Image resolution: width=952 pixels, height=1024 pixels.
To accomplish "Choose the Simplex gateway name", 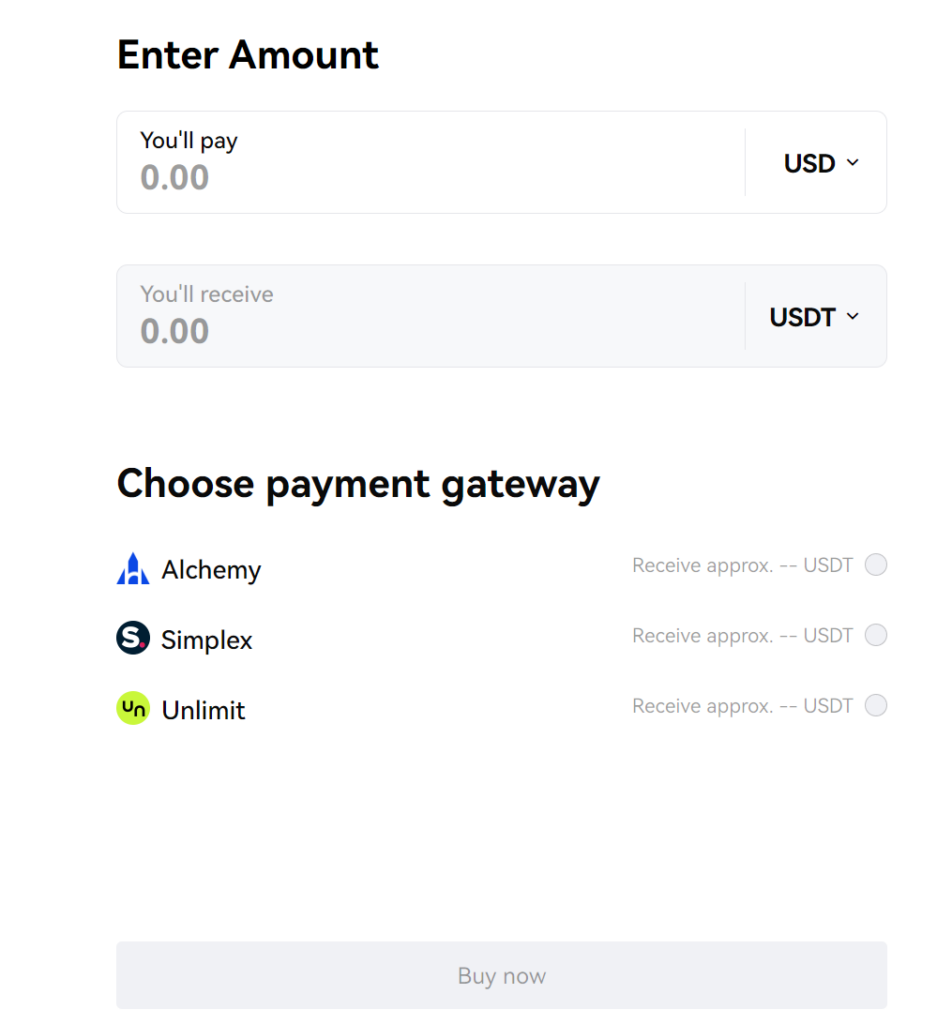I will coord(207,640).
